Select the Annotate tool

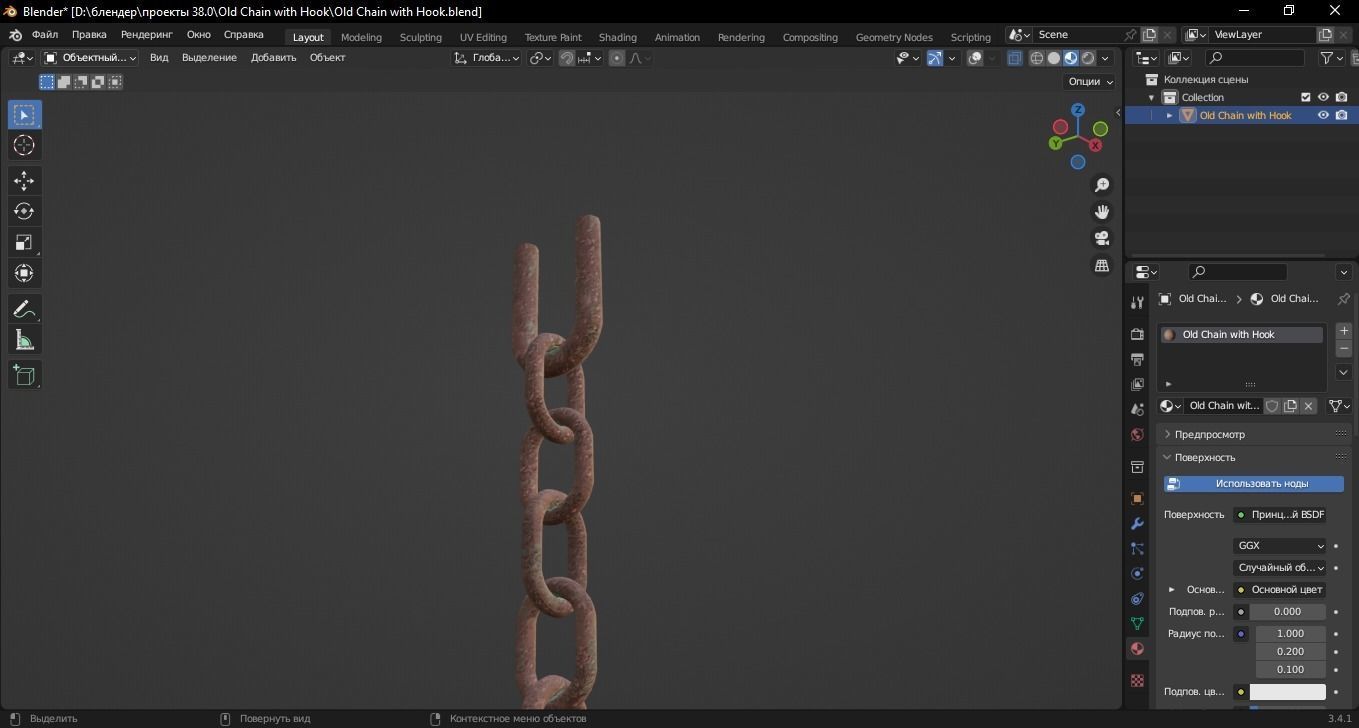(24, 309)
